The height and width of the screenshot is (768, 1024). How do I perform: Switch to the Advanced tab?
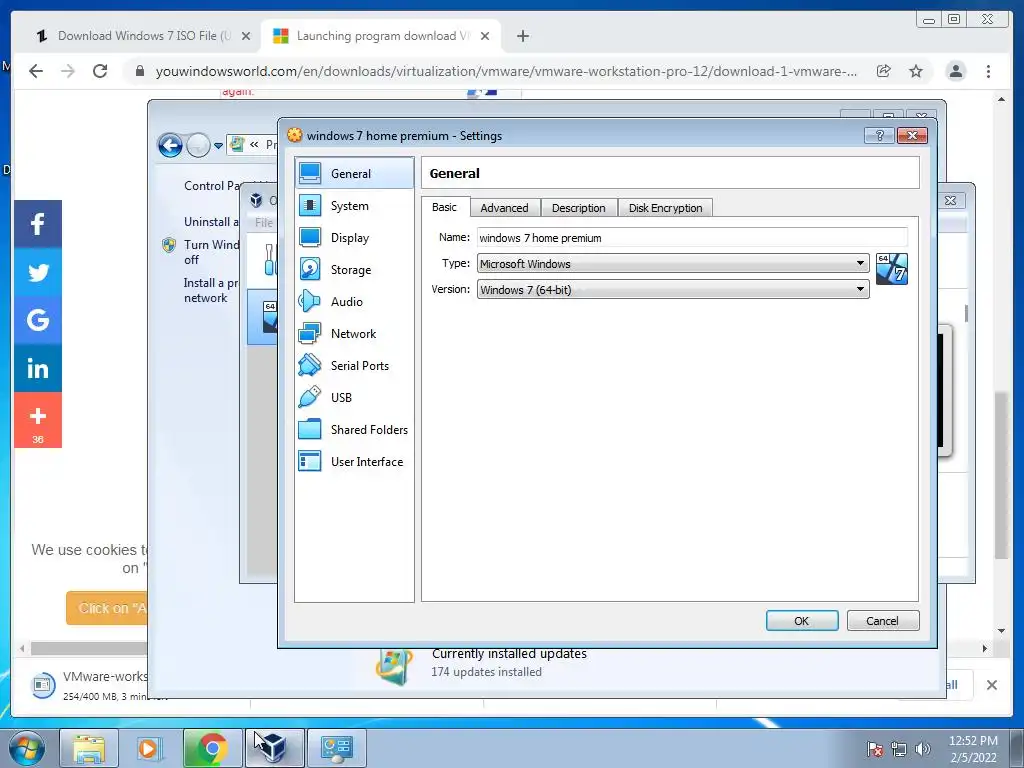[x=504, y=208]
